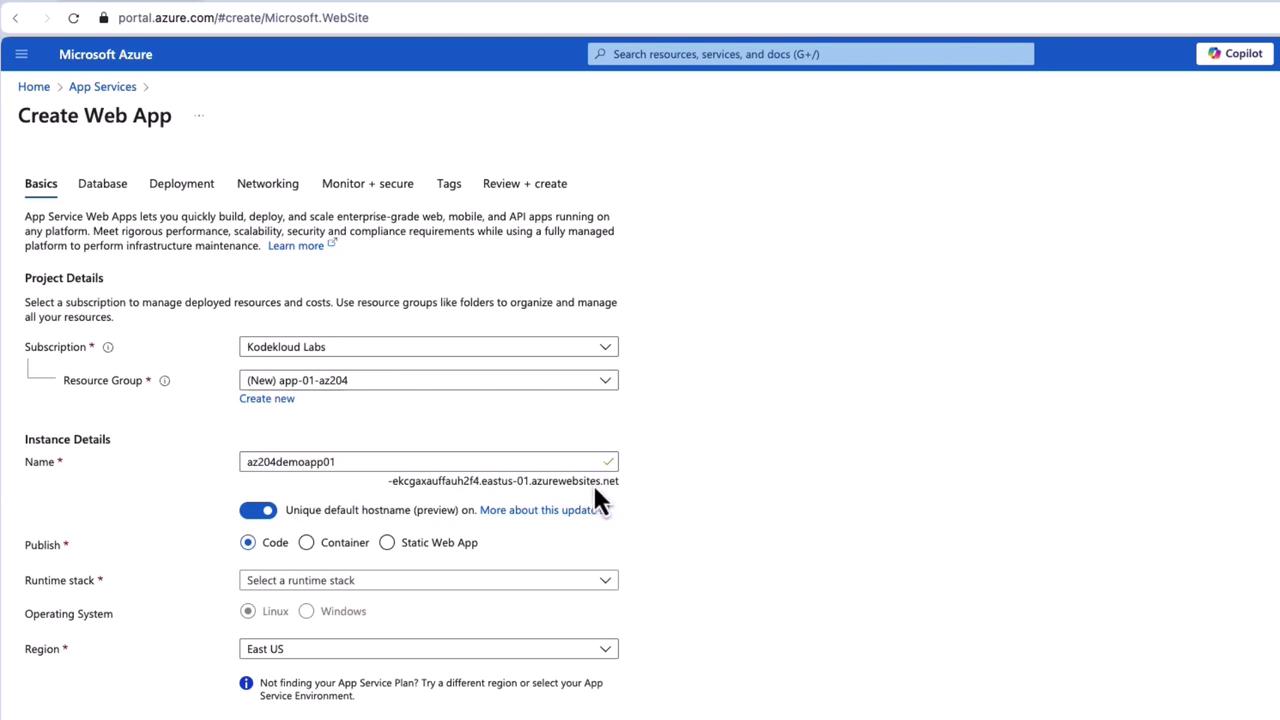Screen dimensions: 1280x720
Task: Open the Region dropdown
Action: (429, 649)
